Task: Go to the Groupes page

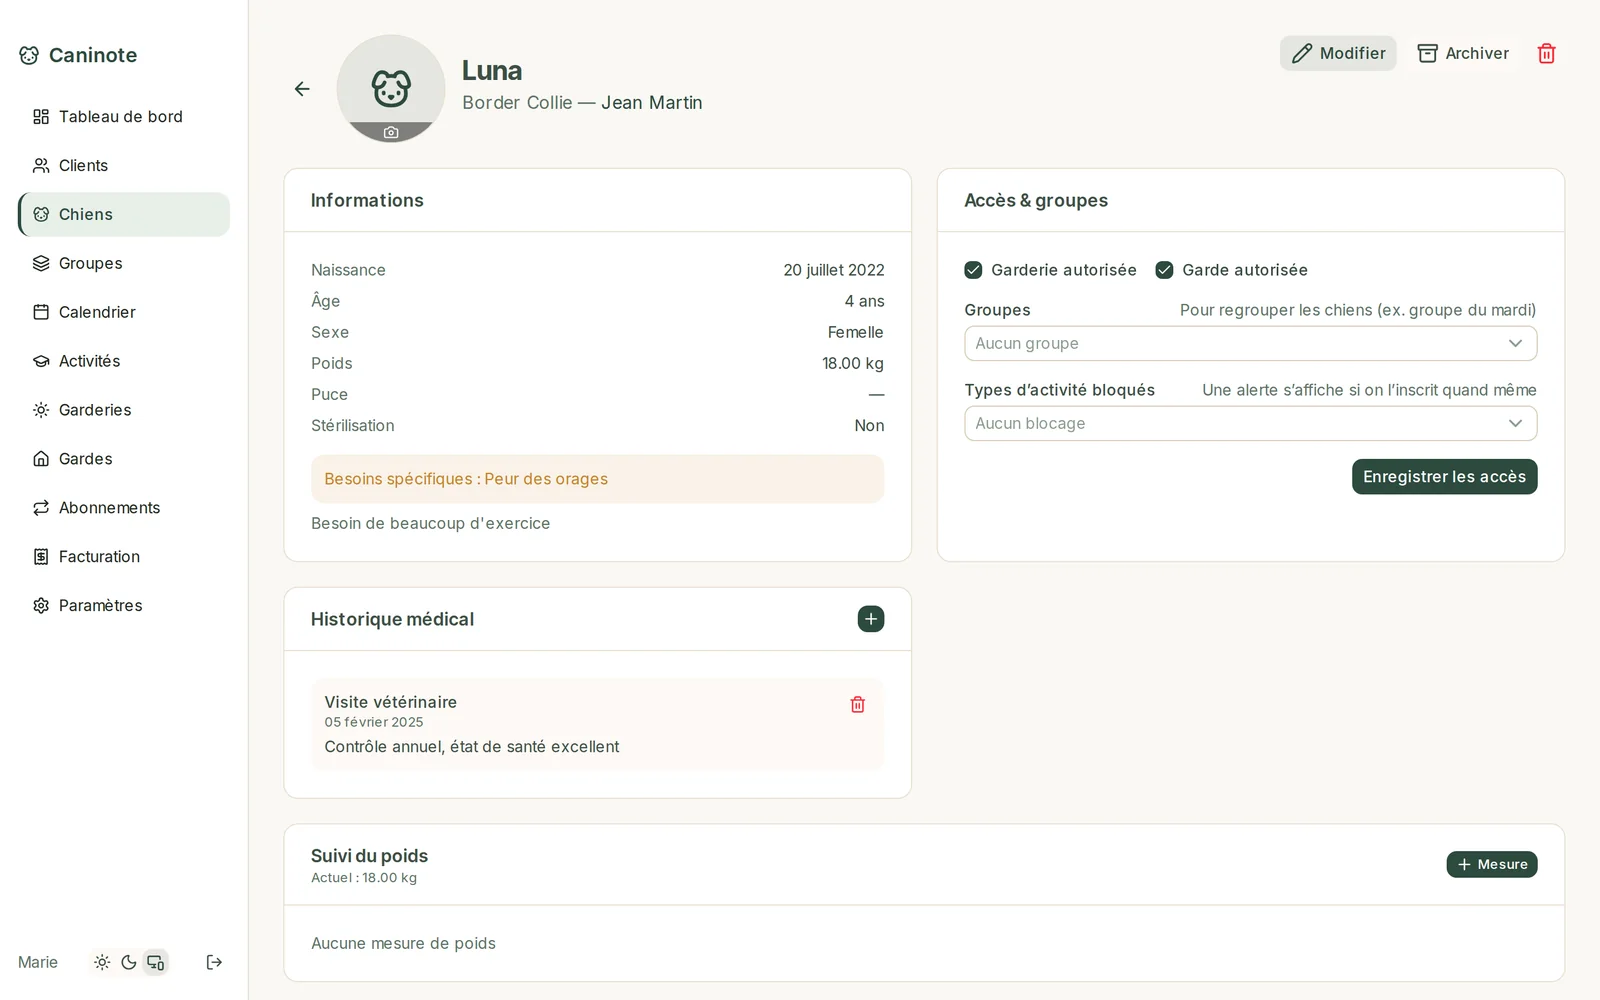Action: coord(124,264)
